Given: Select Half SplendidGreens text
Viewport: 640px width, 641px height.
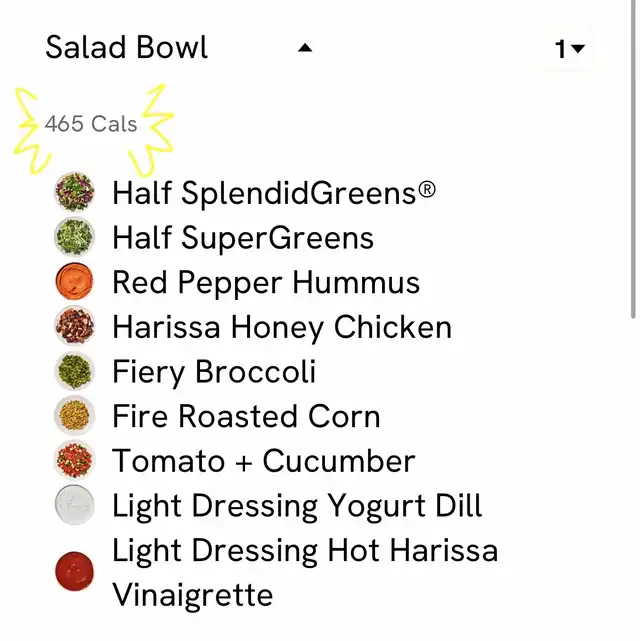Looking at the screenshot, I should pyautogui.click(x=273, y=192).
